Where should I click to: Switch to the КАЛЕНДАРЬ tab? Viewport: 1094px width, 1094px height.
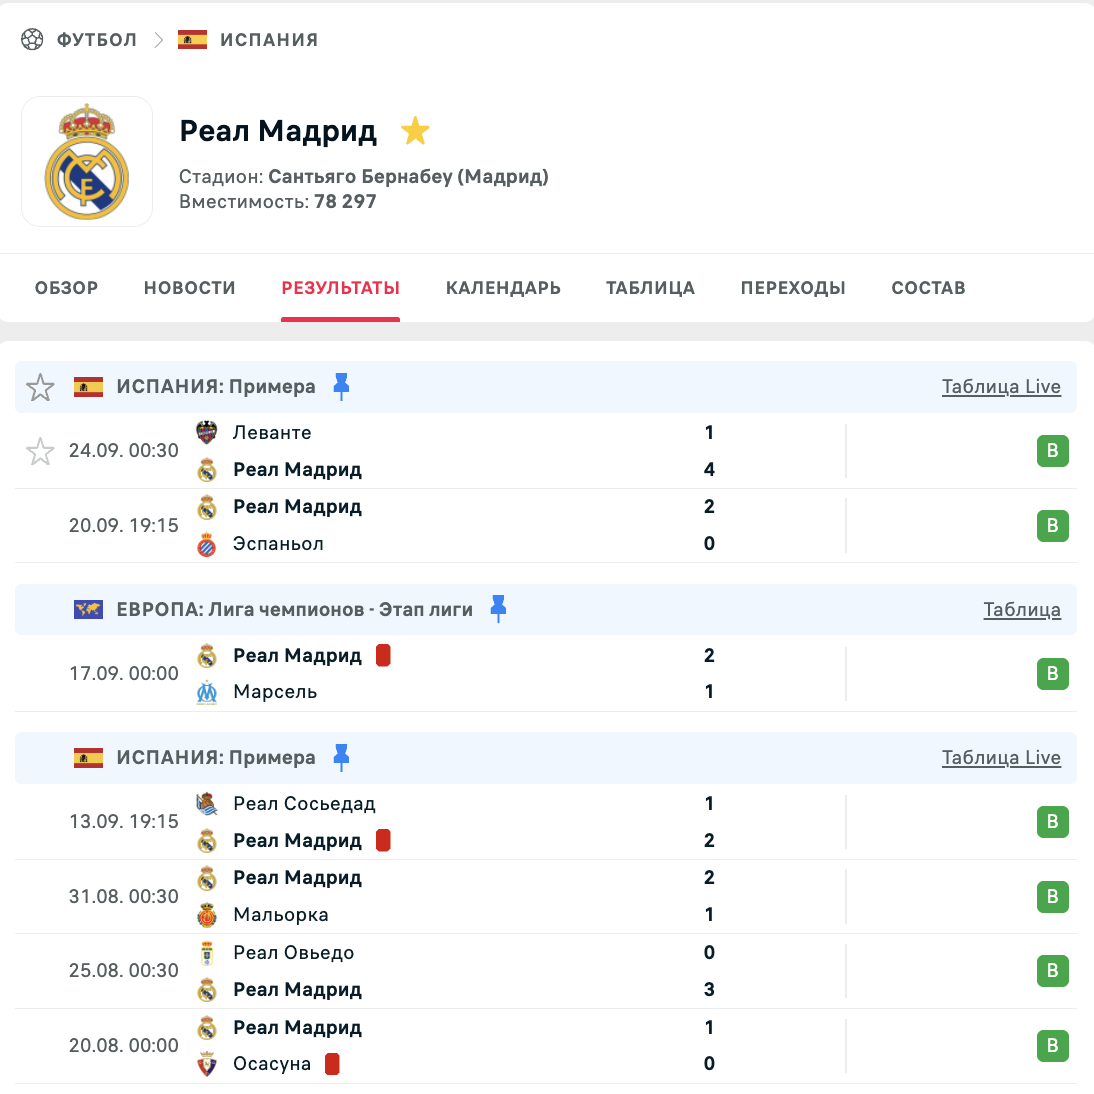click(503, 287)
